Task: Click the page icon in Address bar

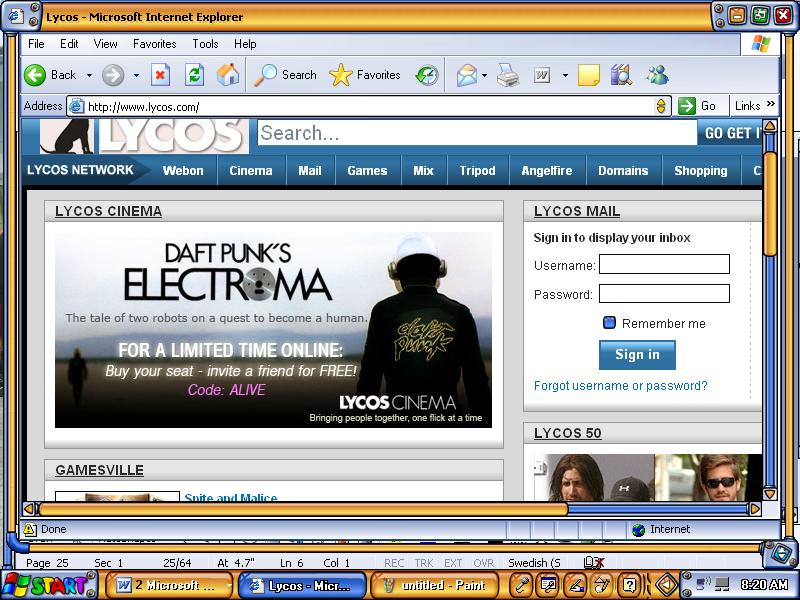Action: (76, 106)
